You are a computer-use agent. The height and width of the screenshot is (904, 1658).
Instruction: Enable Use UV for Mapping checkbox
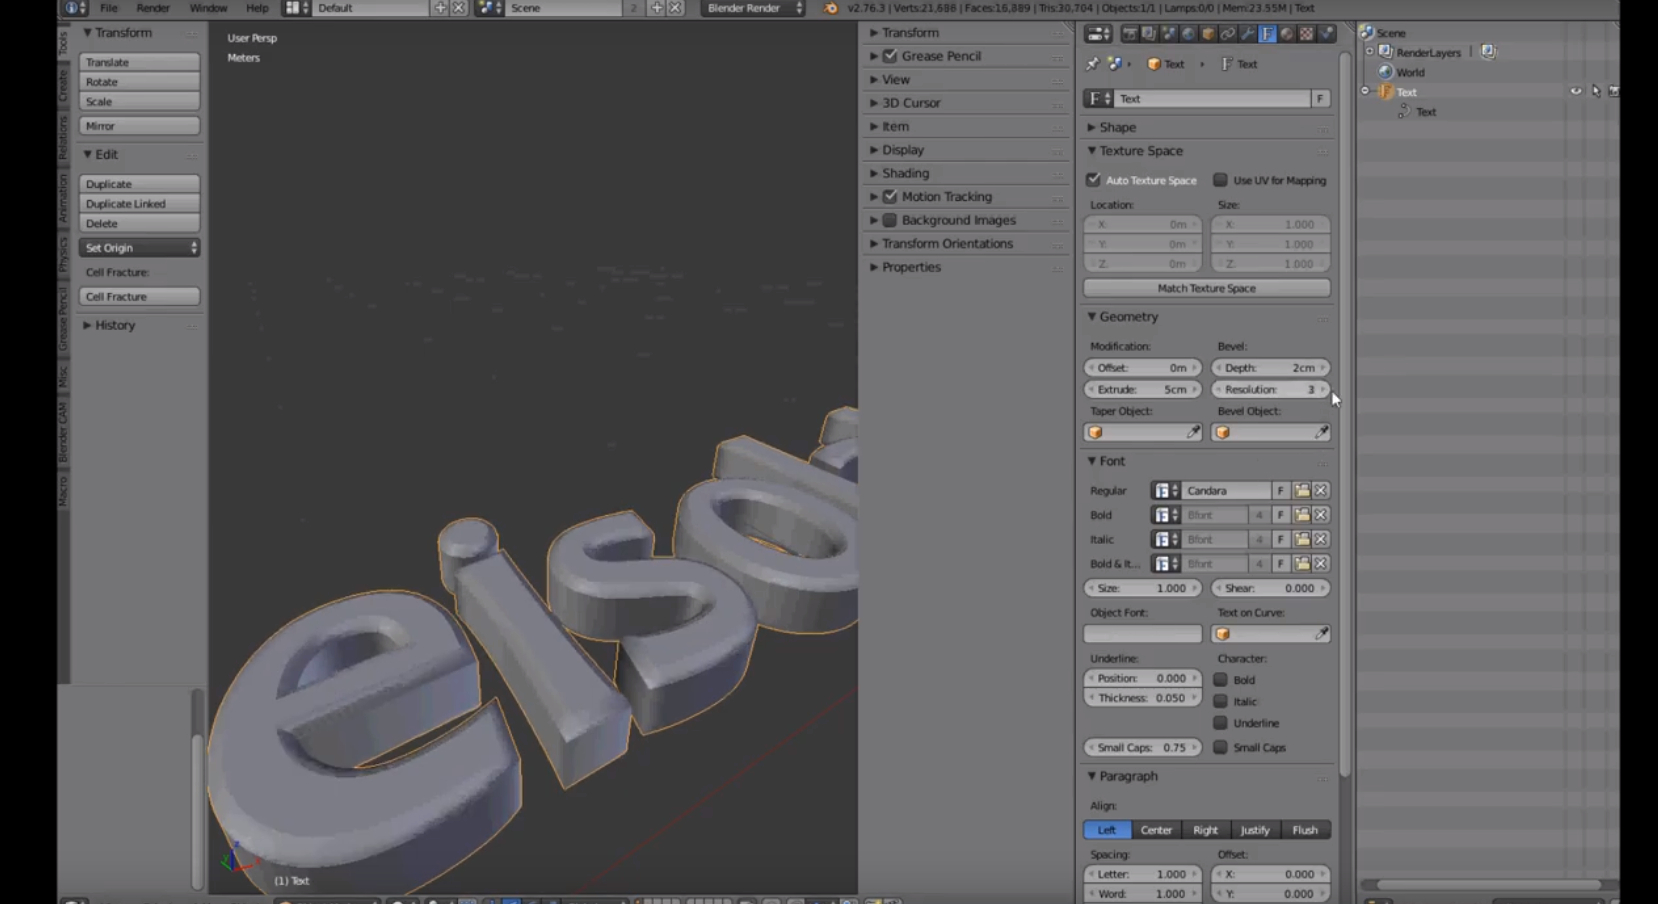tap(1220, 180)
